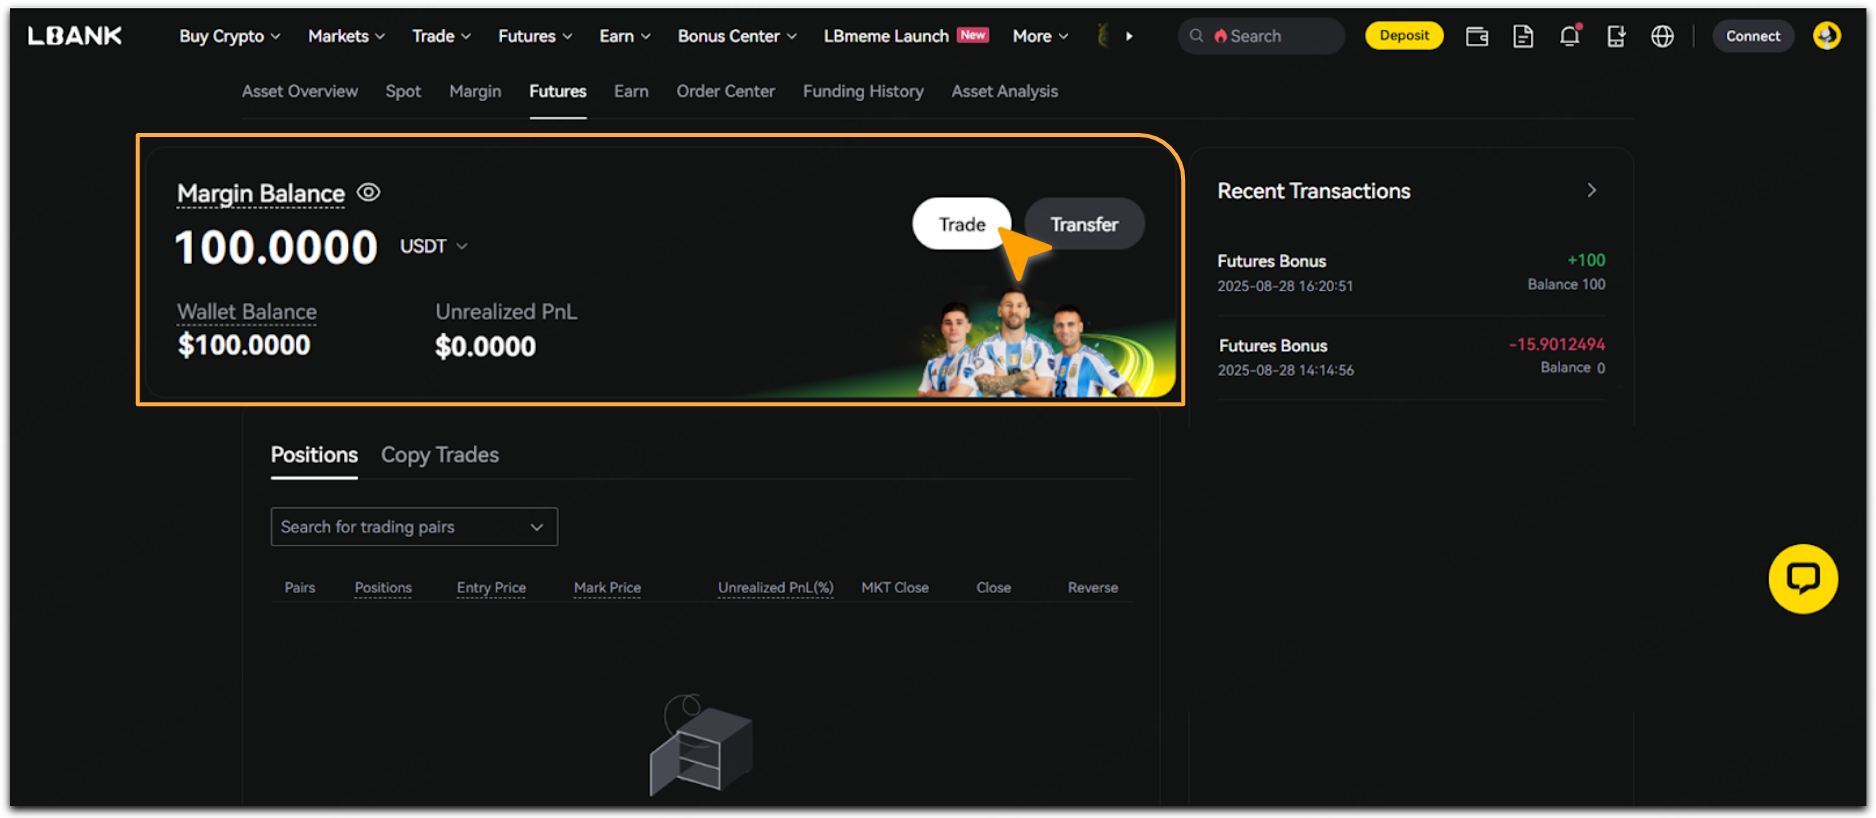Expand the USDT currency dropdown
Image resolution: width=1876 pixels, height=818 pixels.
click(x=434, y=246)
